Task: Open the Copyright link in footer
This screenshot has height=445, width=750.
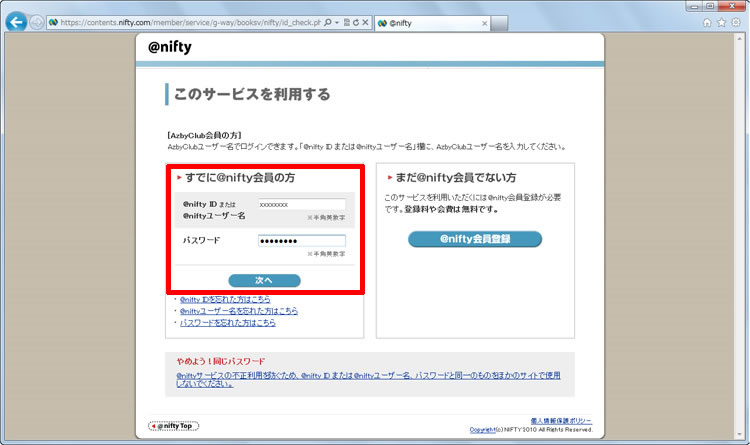Action: [482, 430]
